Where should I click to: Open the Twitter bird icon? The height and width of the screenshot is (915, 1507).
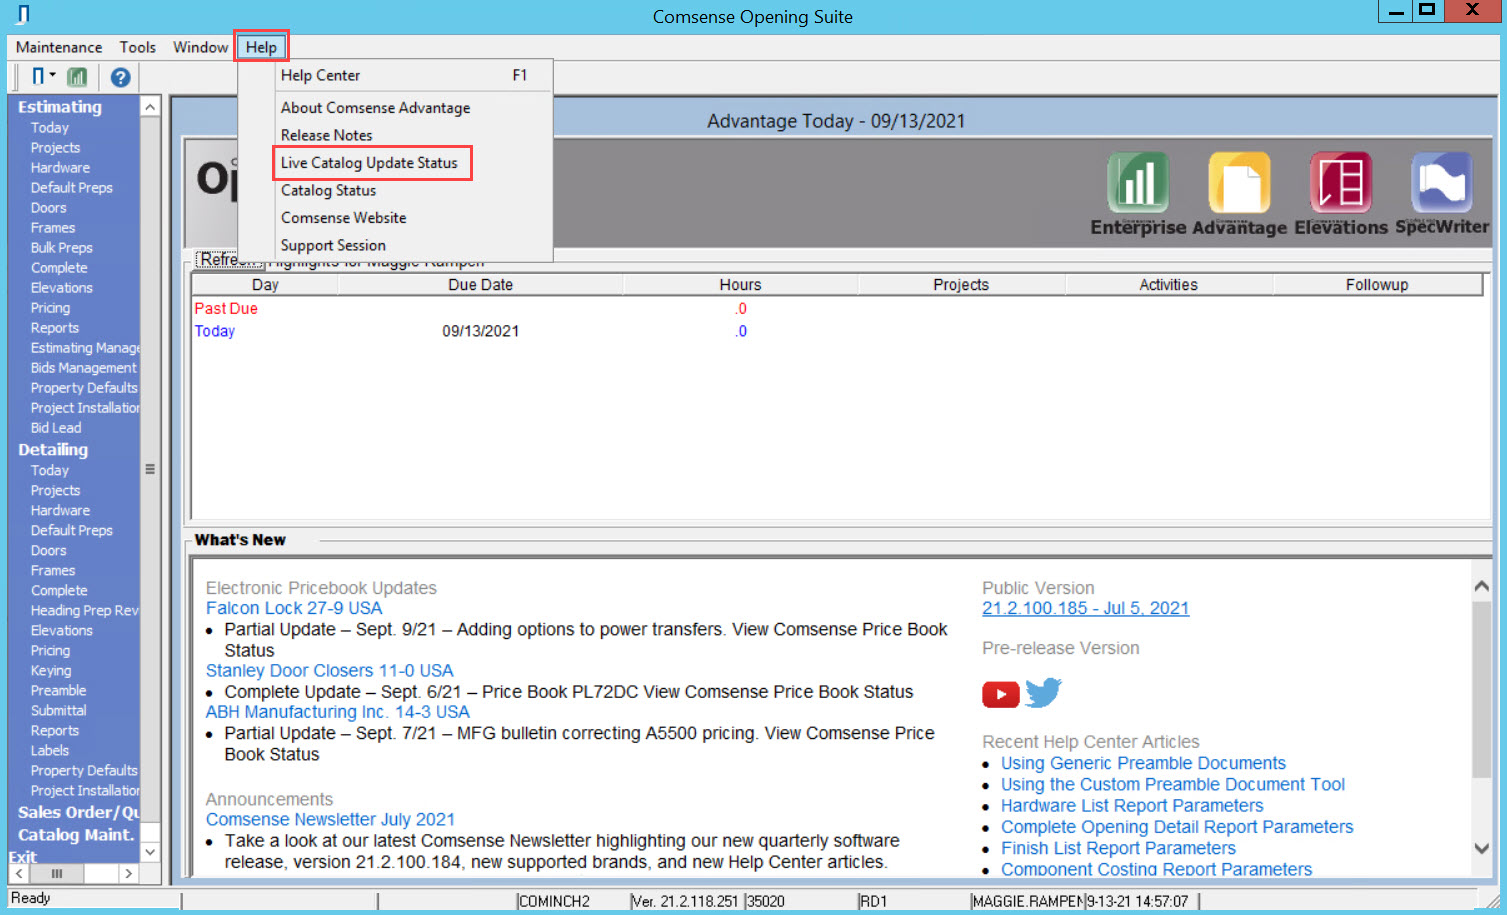pyautogui.click(x=1043, y=692)
